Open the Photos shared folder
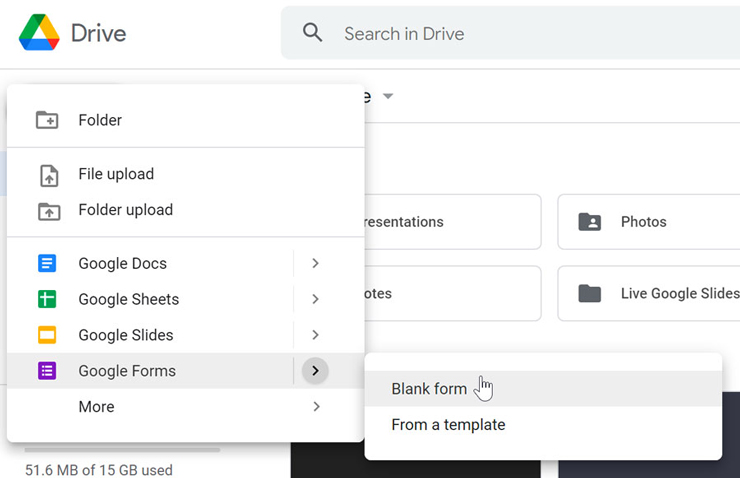This screenshot has width=740, height=478. click(x=649, y=222)
